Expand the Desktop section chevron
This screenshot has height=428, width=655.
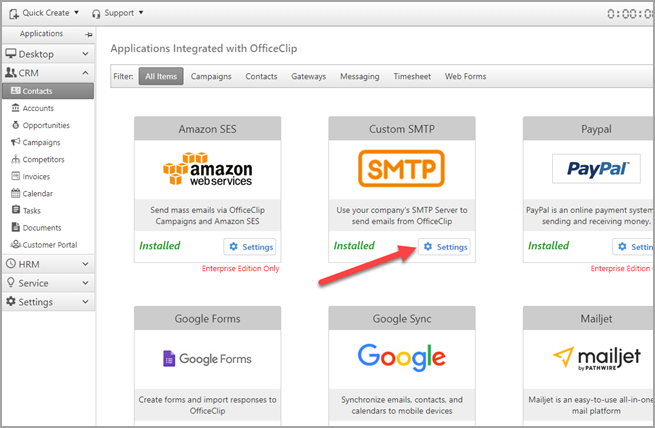click(x=85, y=54)
